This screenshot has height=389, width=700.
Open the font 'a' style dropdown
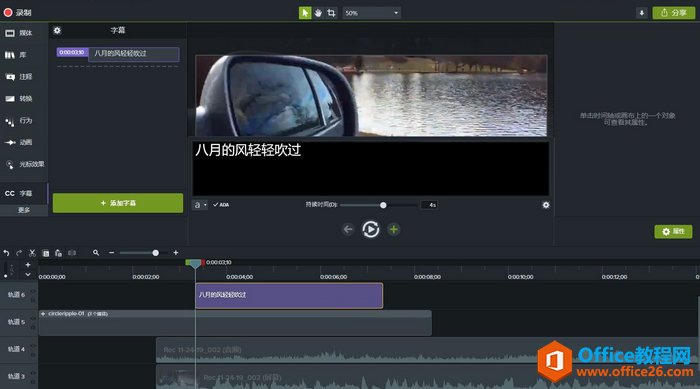(200, 205)
